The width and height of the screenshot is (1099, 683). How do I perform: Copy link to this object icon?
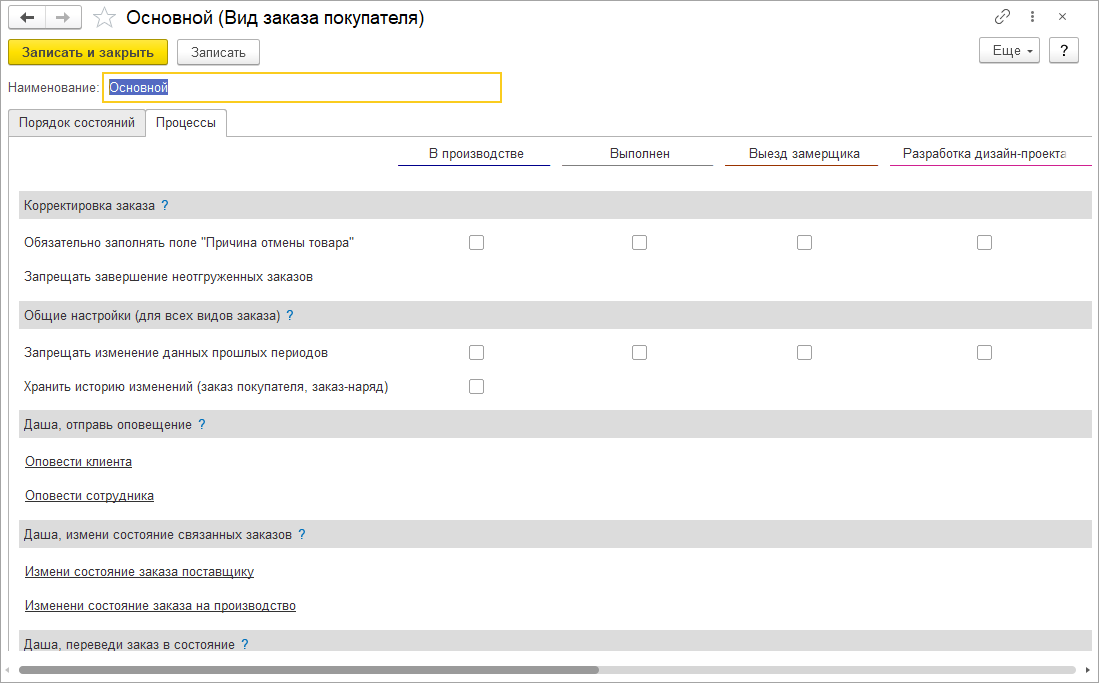[1002, 17]
